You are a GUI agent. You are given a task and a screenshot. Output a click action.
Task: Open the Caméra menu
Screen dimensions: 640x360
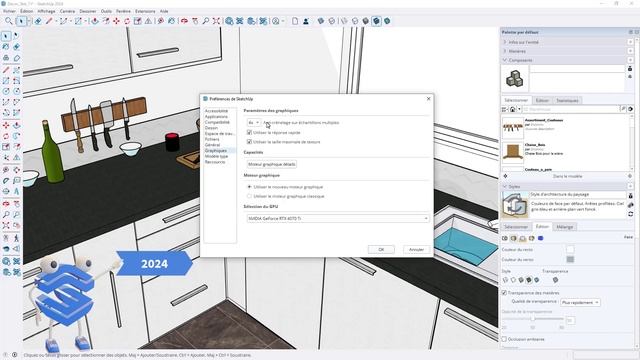pyautogui.click(x=67, y=11)
